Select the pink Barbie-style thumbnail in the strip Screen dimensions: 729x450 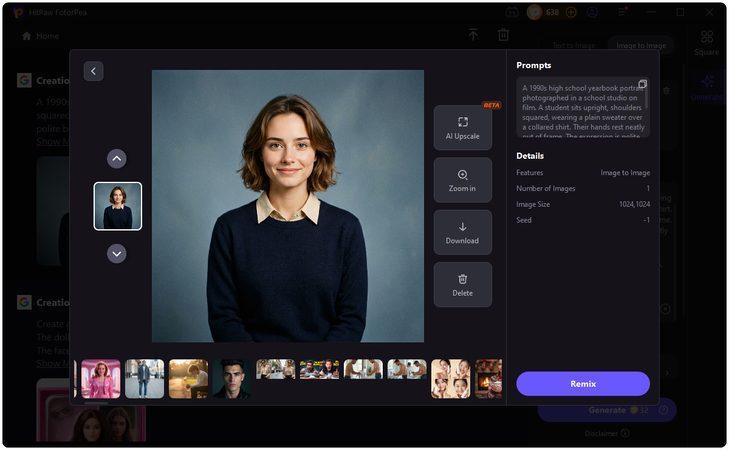pyautogui.click(x=101, y=378)
